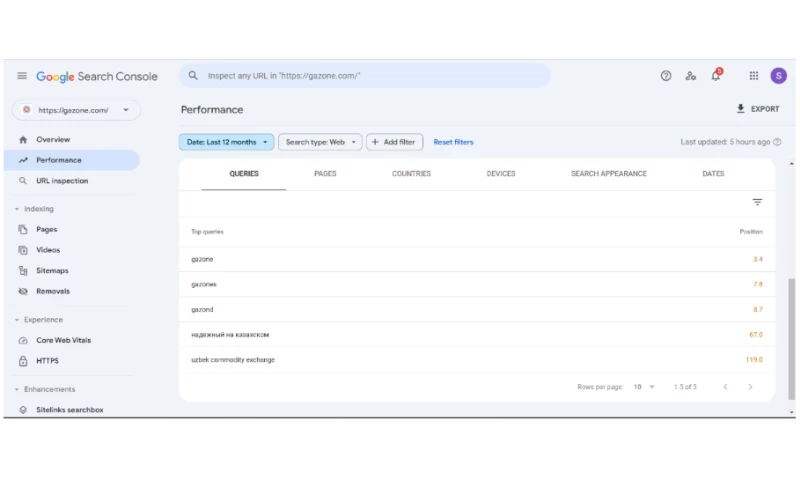
Task: Click the info icon beside Last updated
Action: (777, 142)
